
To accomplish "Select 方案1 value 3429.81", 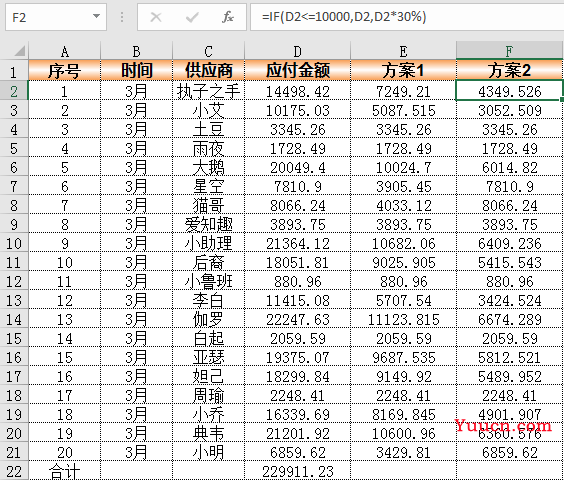I will tap(403, 452).
